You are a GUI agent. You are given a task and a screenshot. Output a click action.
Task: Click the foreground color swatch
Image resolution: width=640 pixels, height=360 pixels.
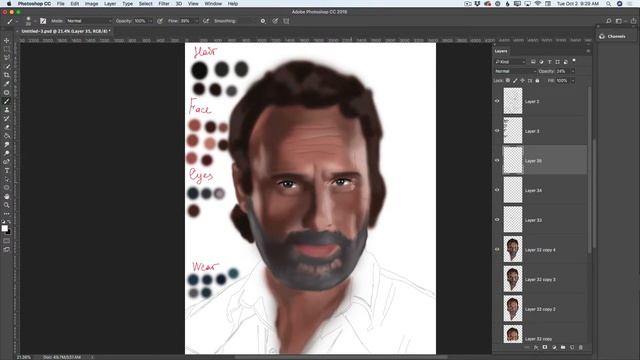[x=4, y=229]
